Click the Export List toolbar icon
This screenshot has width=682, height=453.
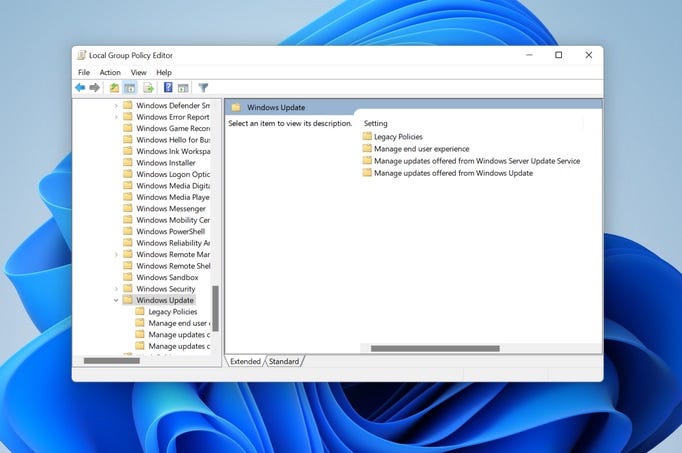coord(148,88)
